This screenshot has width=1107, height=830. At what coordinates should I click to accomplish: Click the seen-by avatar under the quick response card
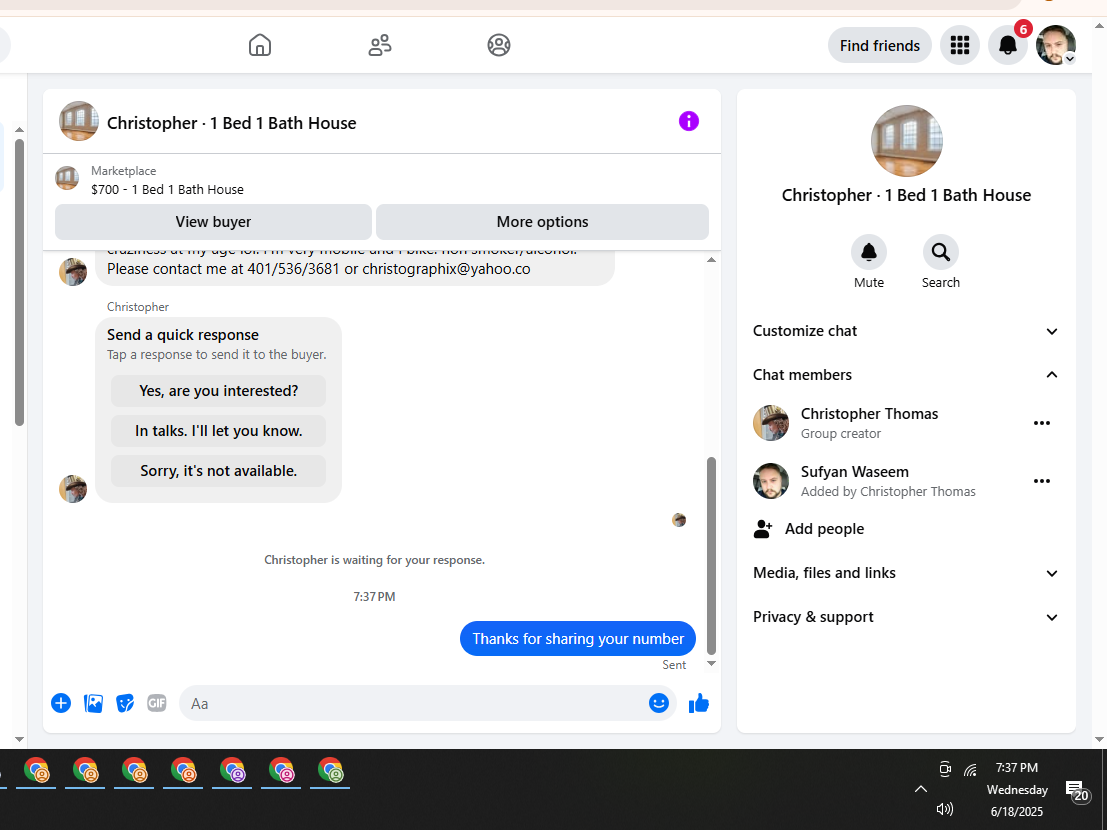pos(679,520)
